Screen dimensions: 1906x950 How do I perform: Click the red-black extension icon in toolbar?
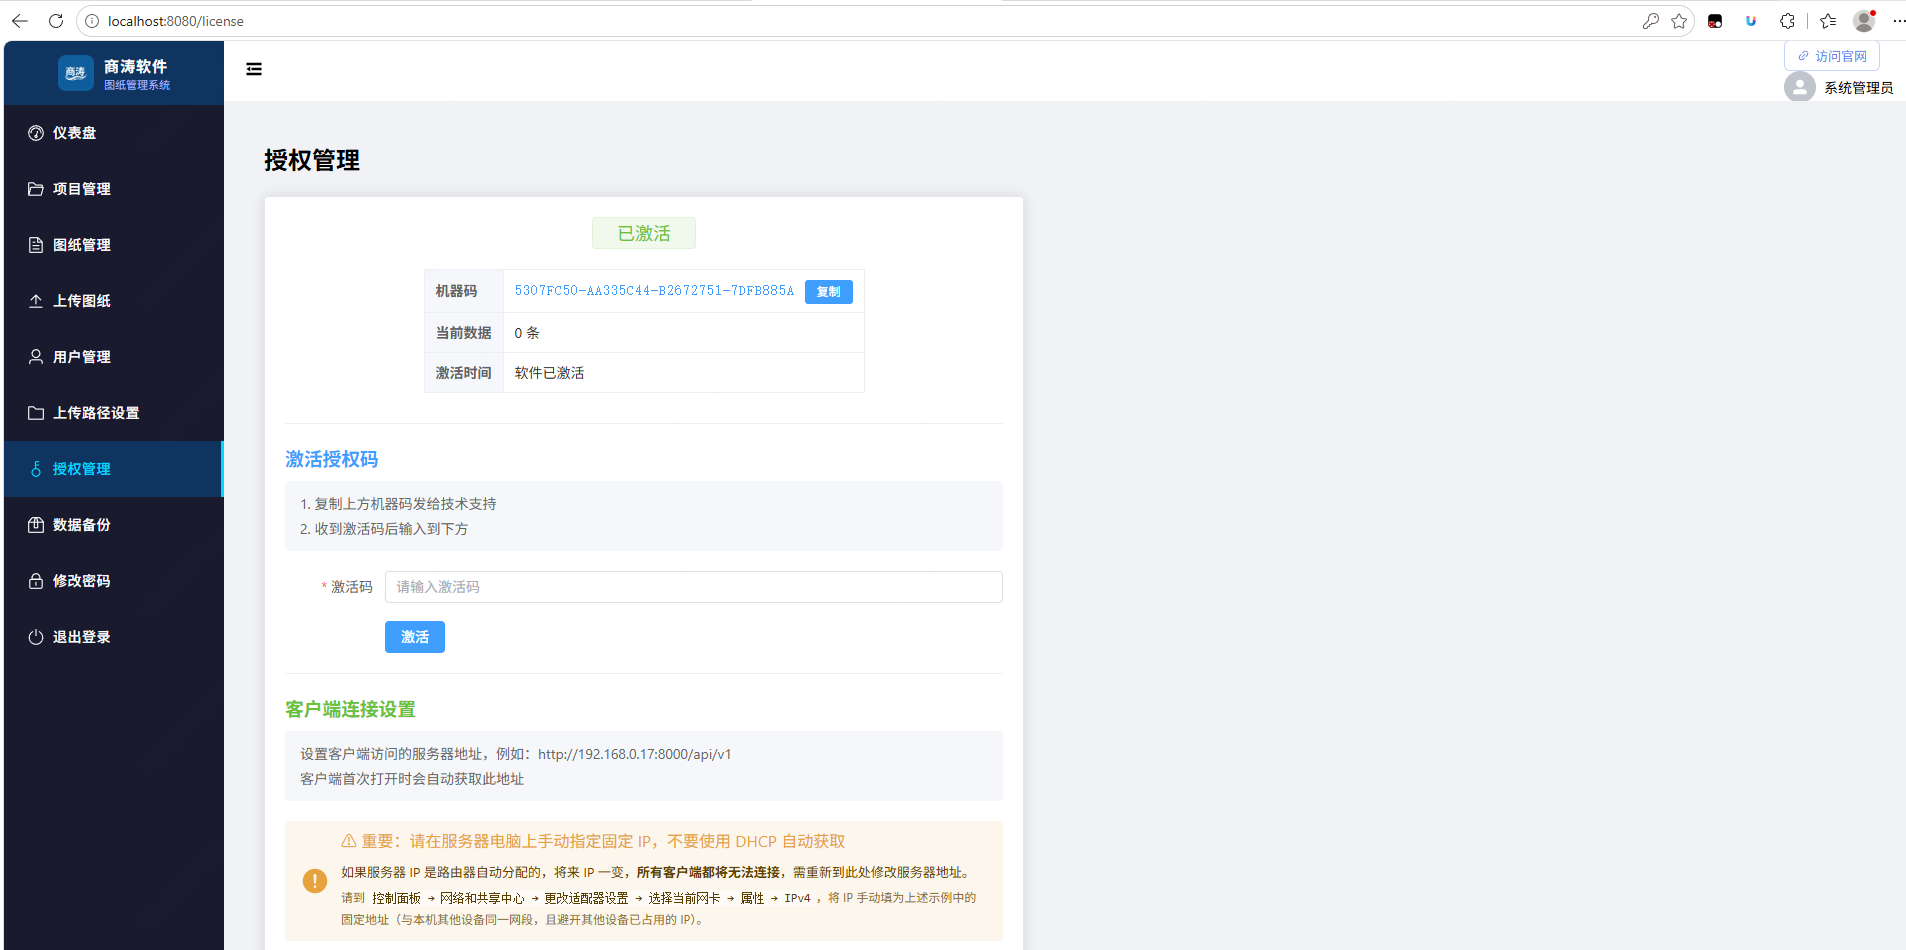click(1715, 21)
